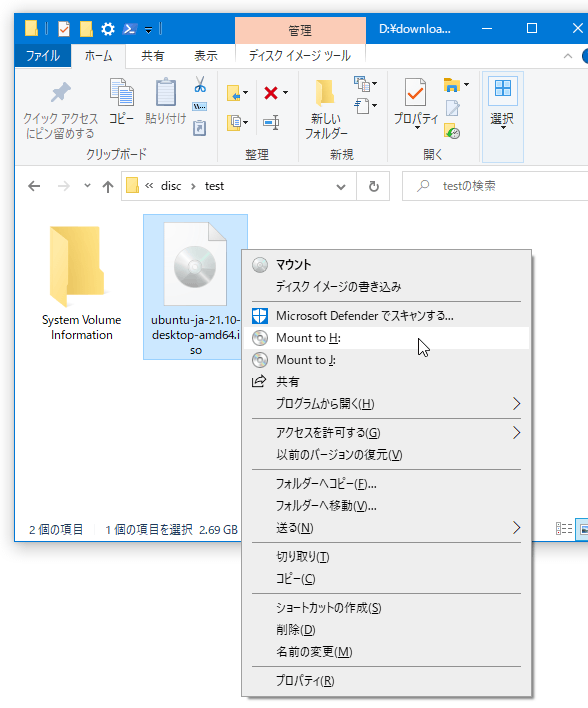This screenshot has width=588, height=708.
Task: Go back with the left arrow
Action: (34, 186)
